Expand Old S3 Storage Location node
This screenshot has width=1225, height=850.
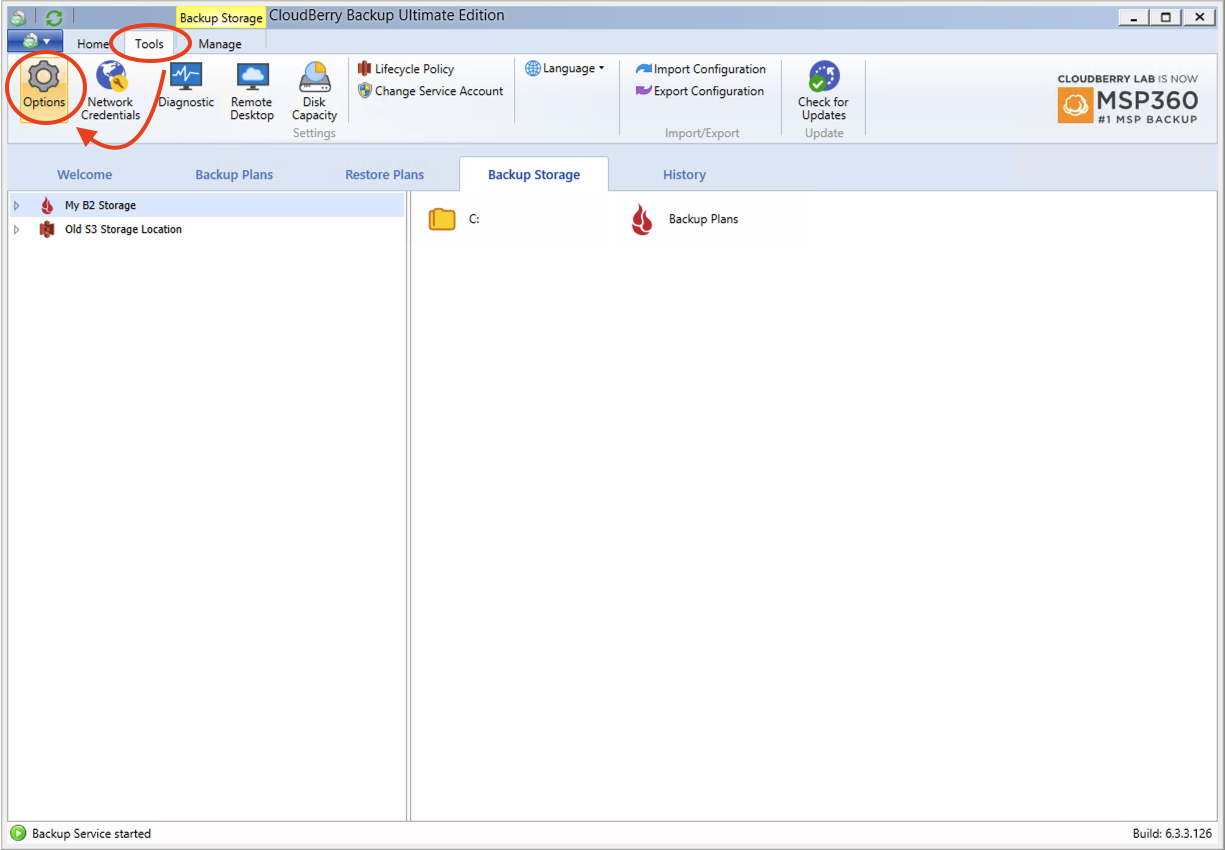pyautogui.click(x=17, y=229)
